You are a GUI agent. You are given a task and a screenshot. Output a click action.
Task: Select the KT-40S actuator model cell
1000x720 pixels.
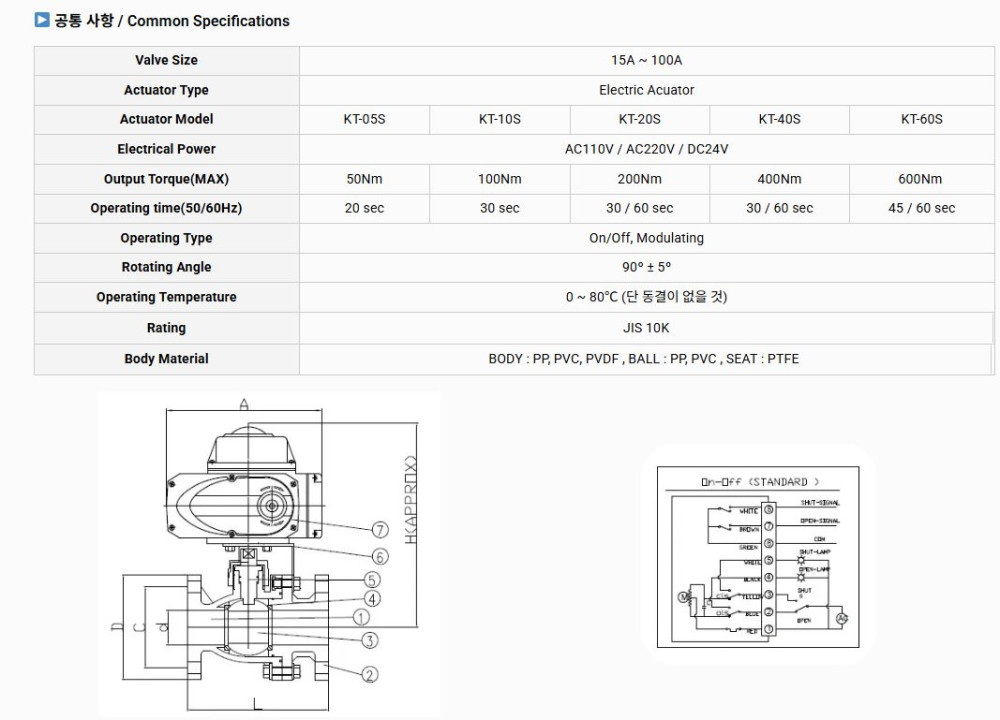779,119
